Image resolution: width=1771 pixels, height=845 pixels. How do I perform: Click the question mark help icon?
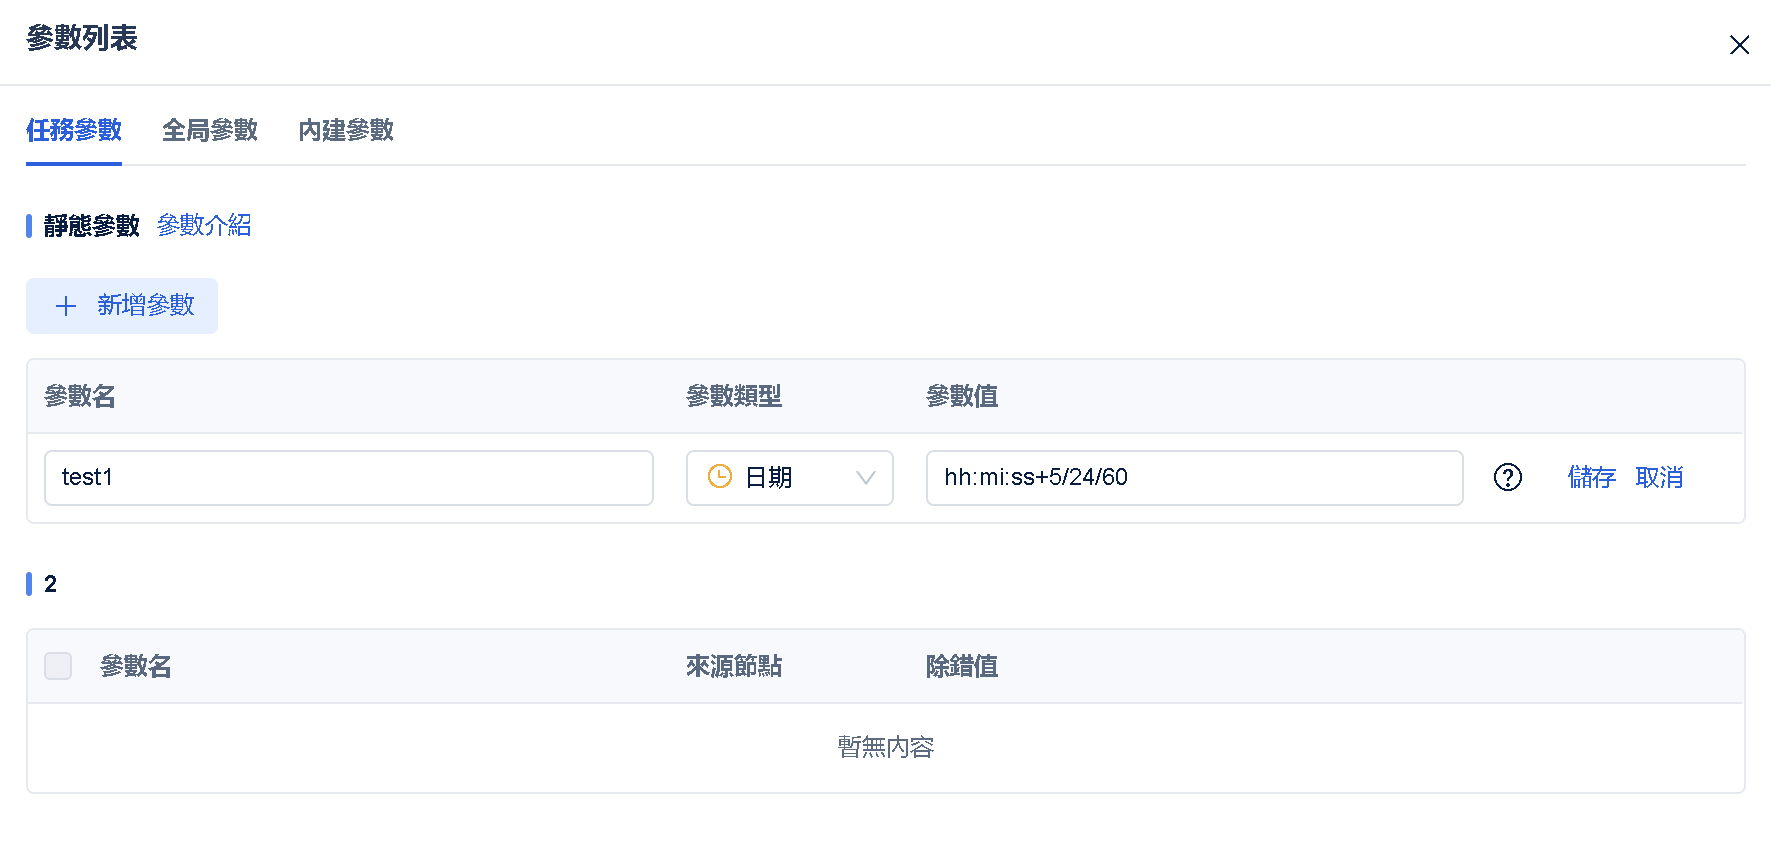(x=1507, y=478)
